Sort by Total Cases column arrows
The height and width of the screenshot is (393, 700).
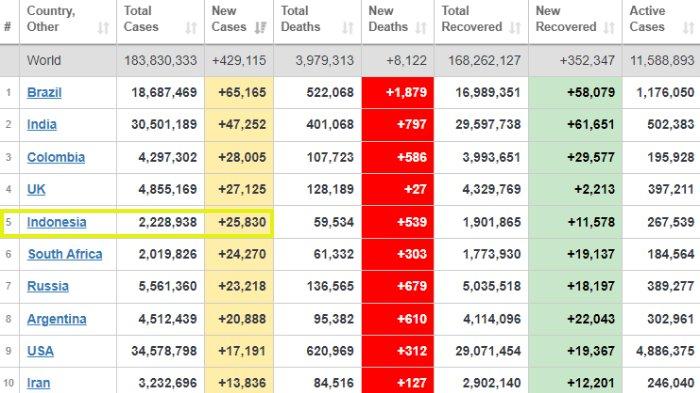[x=191, y=28]
